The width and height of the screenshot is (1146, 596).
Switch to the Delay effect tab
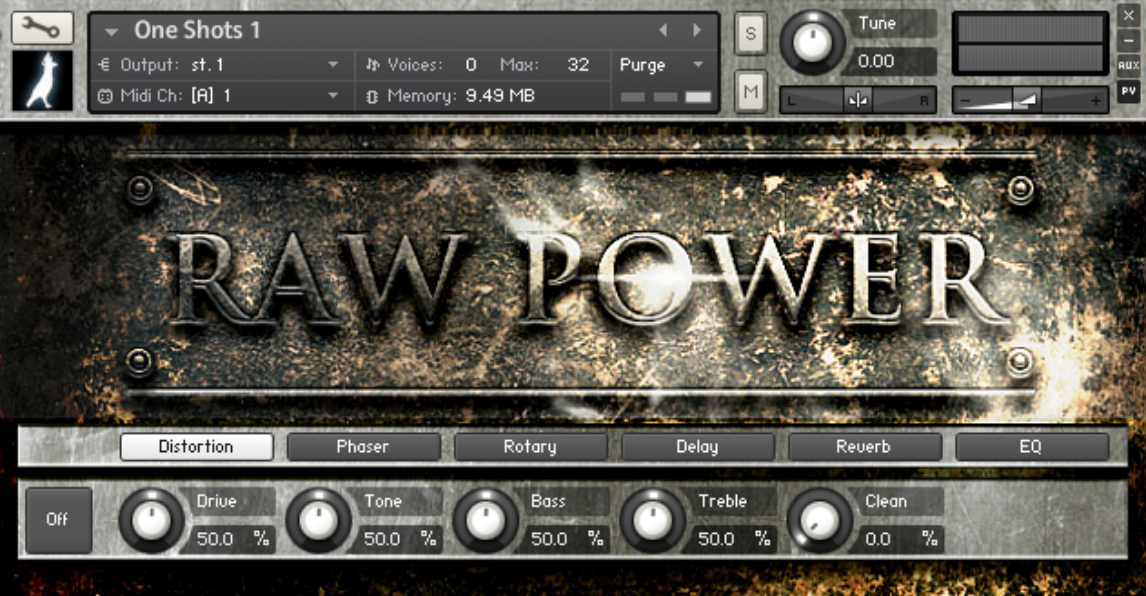pos(697,447)
